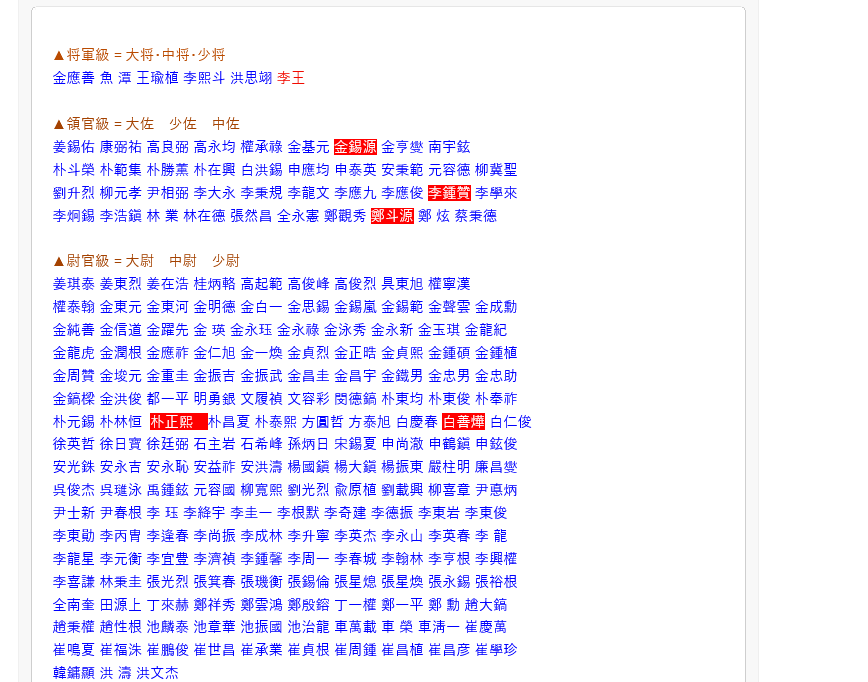The image size is (868, 682).
Task: Open the highlighted 白善燁 link
Action: pos(463,422)
